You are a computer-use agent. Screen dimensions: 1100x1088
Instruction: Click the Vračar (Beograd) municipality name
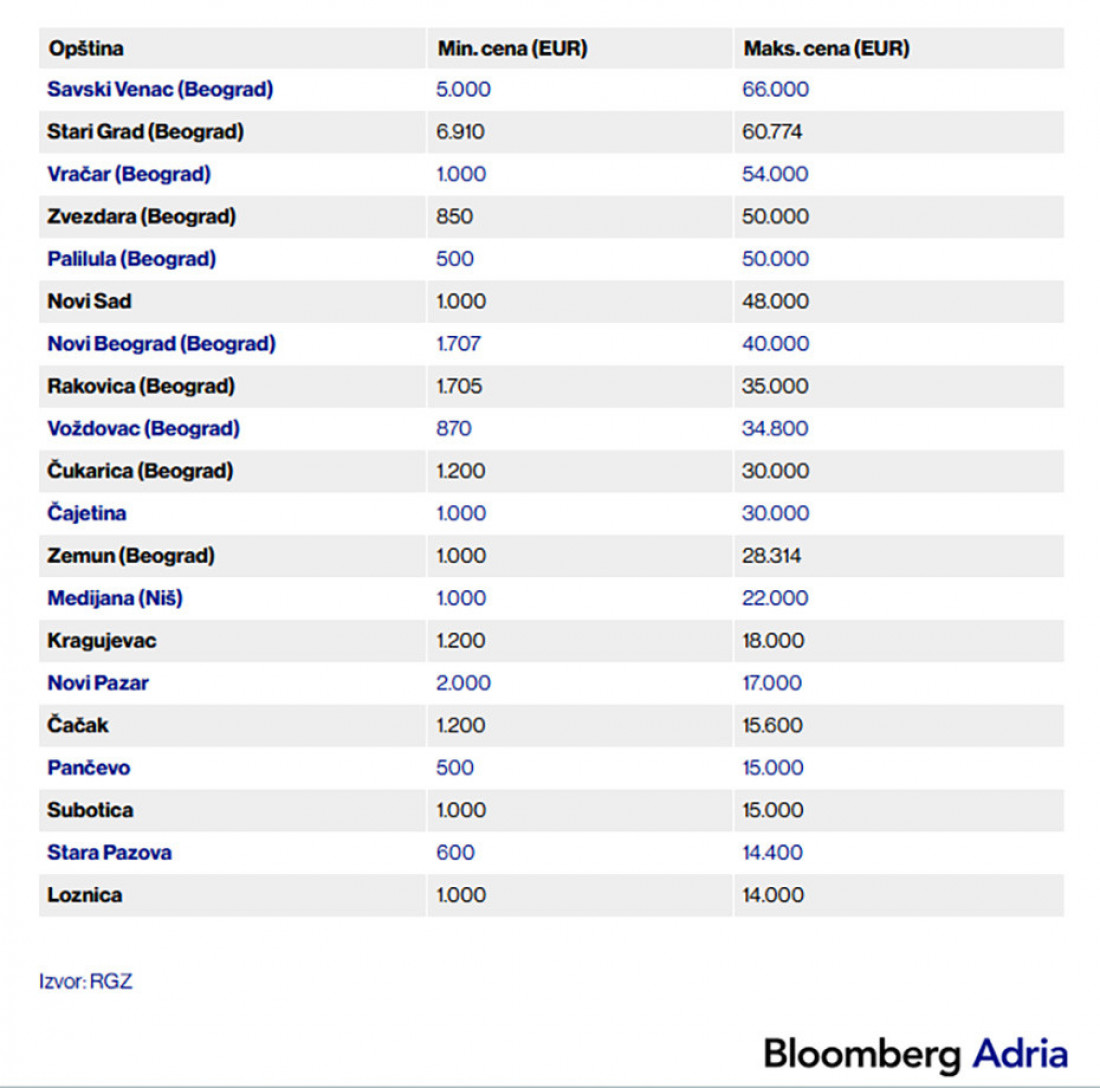pyautogui.click(x=129, y=174)
